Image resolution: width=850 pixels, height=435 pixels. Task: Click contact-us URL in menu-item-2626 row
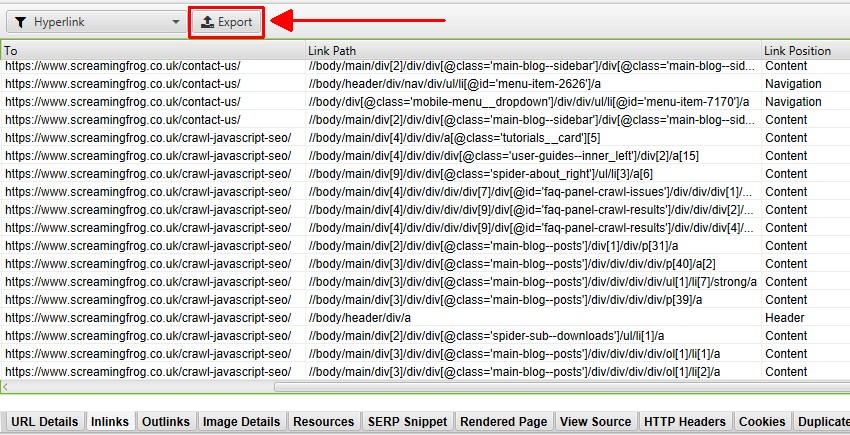123,84
